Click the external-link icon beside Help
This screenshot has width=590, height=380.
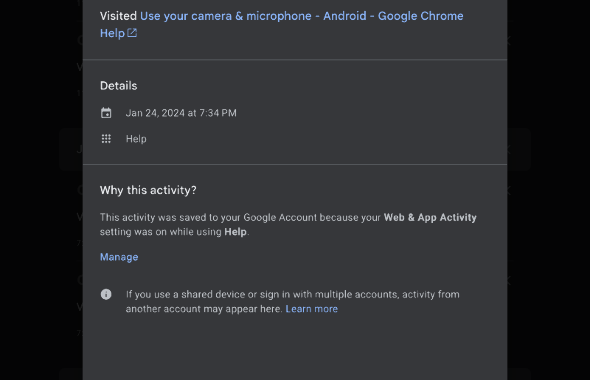click(x=132, y=33)
